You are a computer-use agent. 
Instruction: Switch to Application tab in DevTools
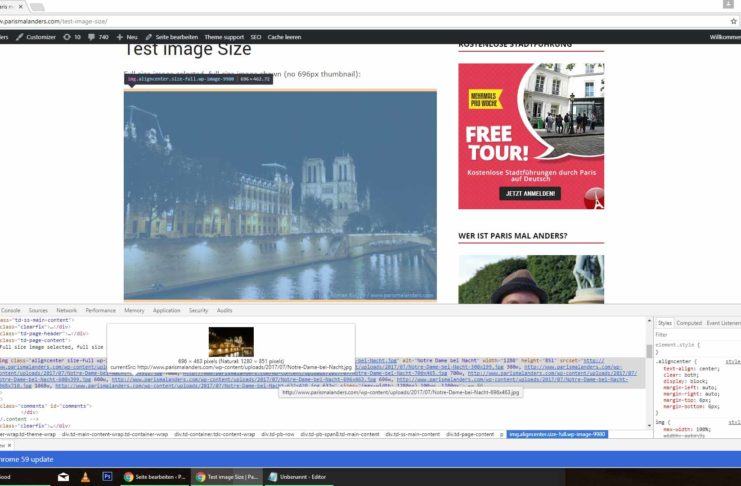point(166,311)
